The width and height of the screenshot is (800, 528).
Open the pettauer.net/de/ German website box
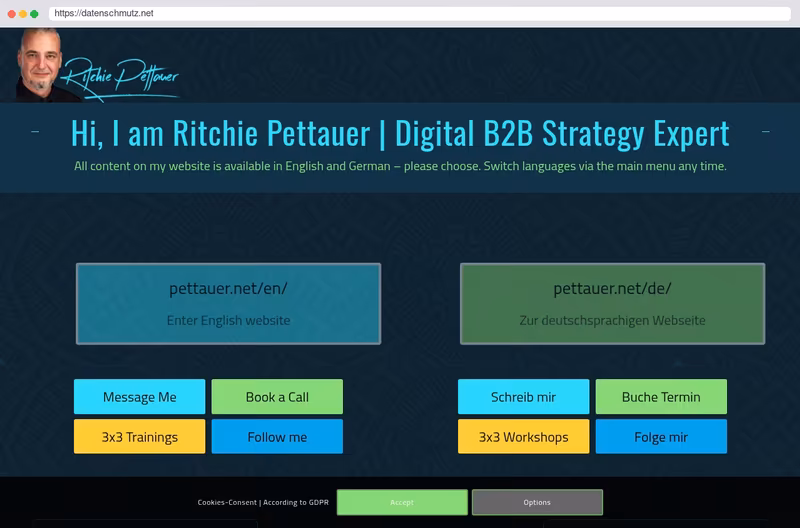612,304
